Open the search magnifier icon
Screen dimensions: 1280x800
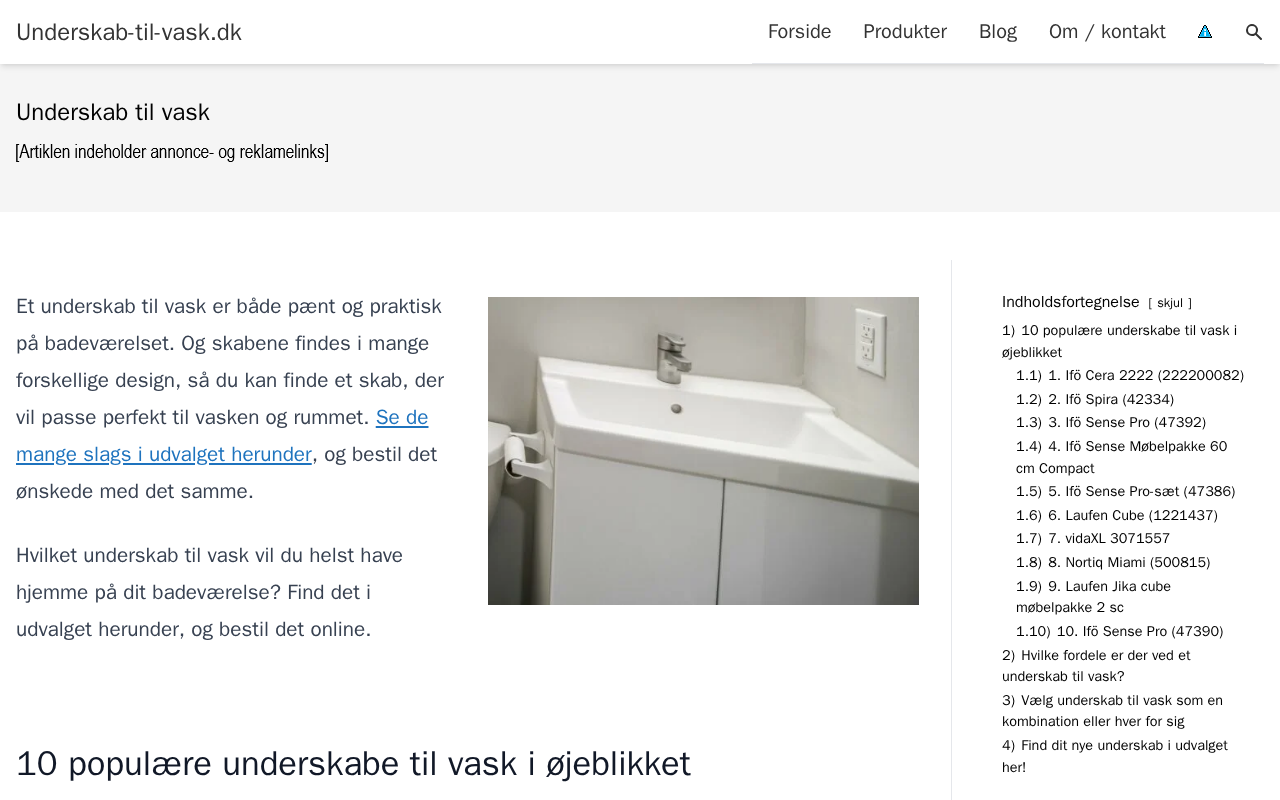[1254, 32]
